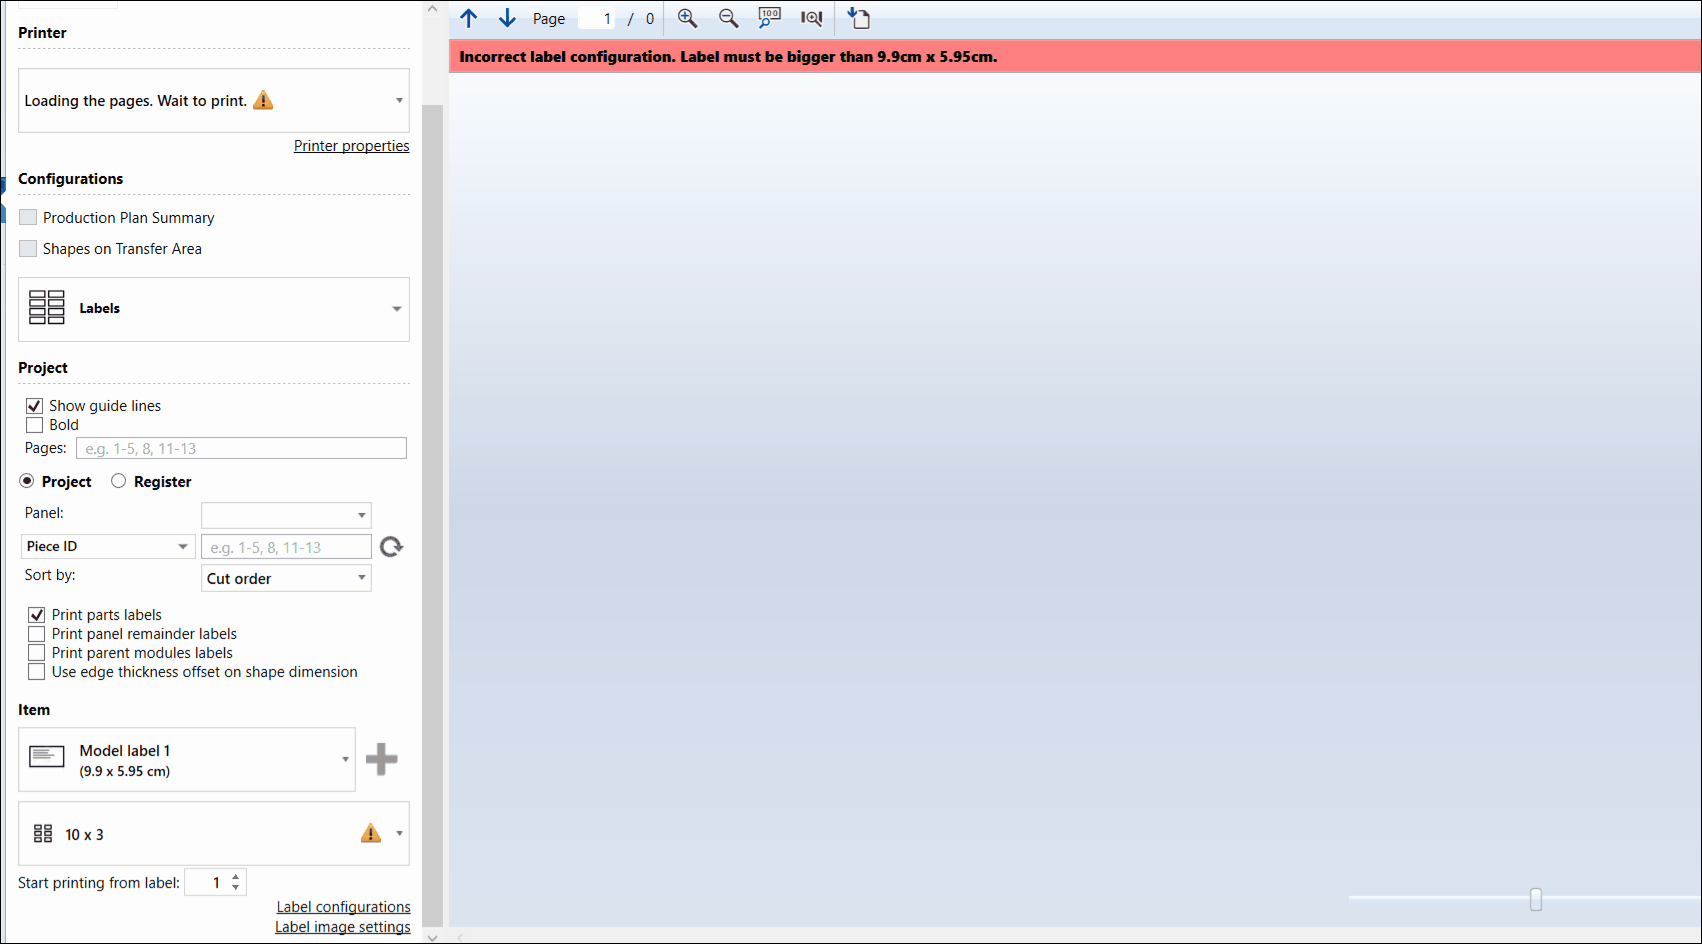The height and width of the screenshot is (944, 1702).
Task: Add a new label model with plus icon
Action: [x=382, y=759]
